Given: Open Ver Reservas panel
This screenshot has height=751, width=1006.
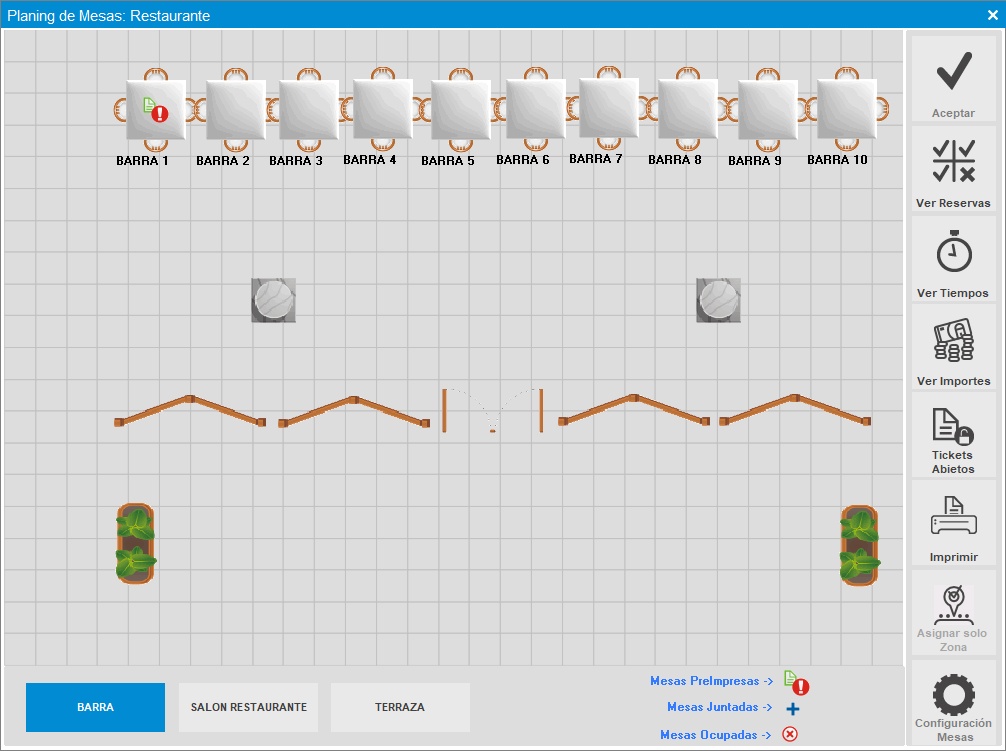Looking at the screenshot, I should click(x=953, y=162).
